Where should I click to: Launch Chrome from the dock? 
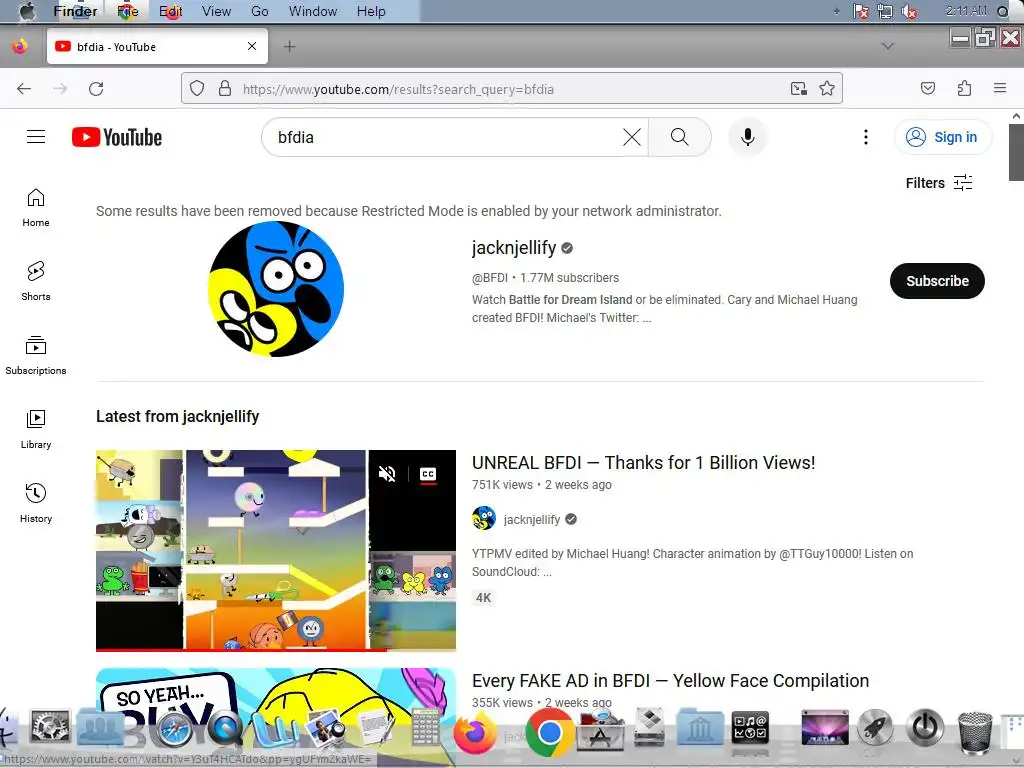550,733
